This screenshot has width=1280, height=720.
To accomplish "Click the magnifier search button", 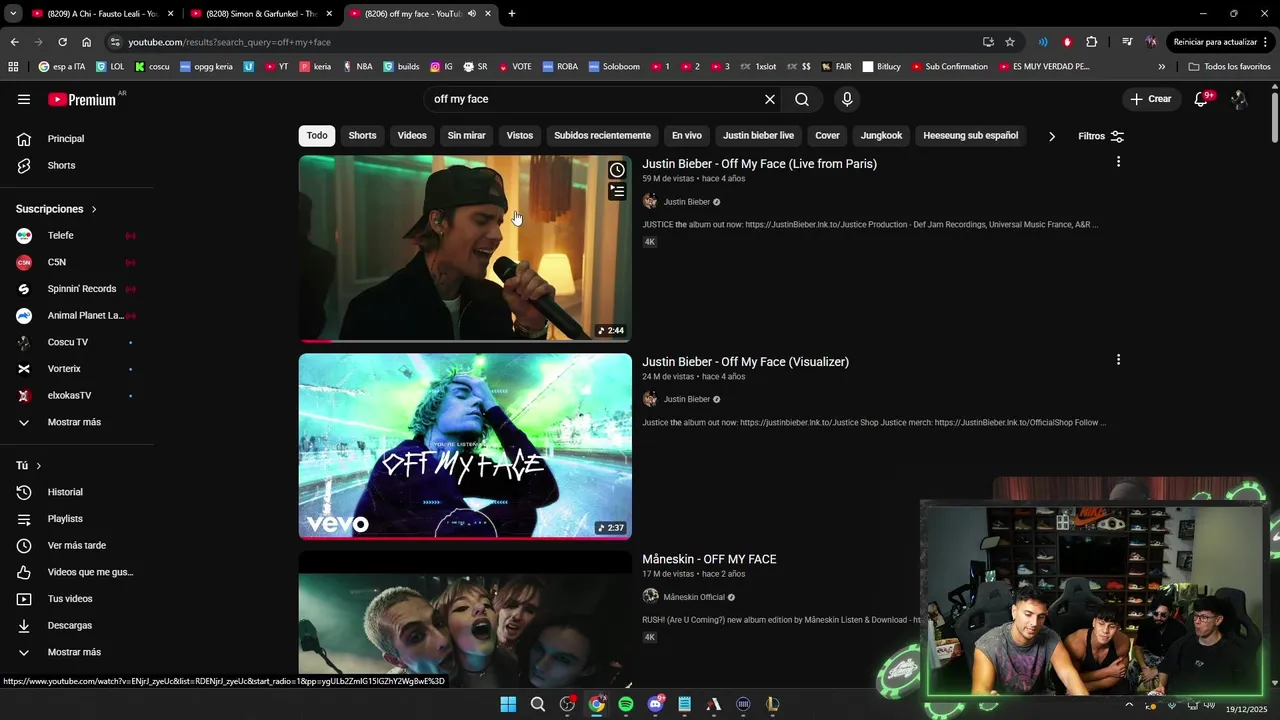I will pyautogui.click(x=802, y=99).
